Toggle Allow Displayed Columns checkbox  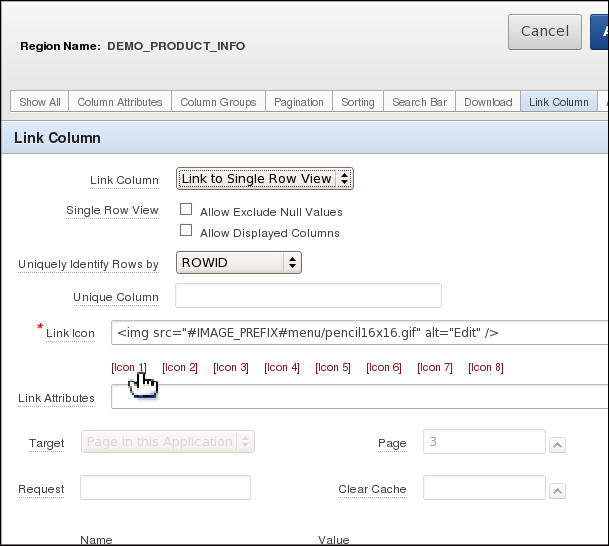pos(186,232)
